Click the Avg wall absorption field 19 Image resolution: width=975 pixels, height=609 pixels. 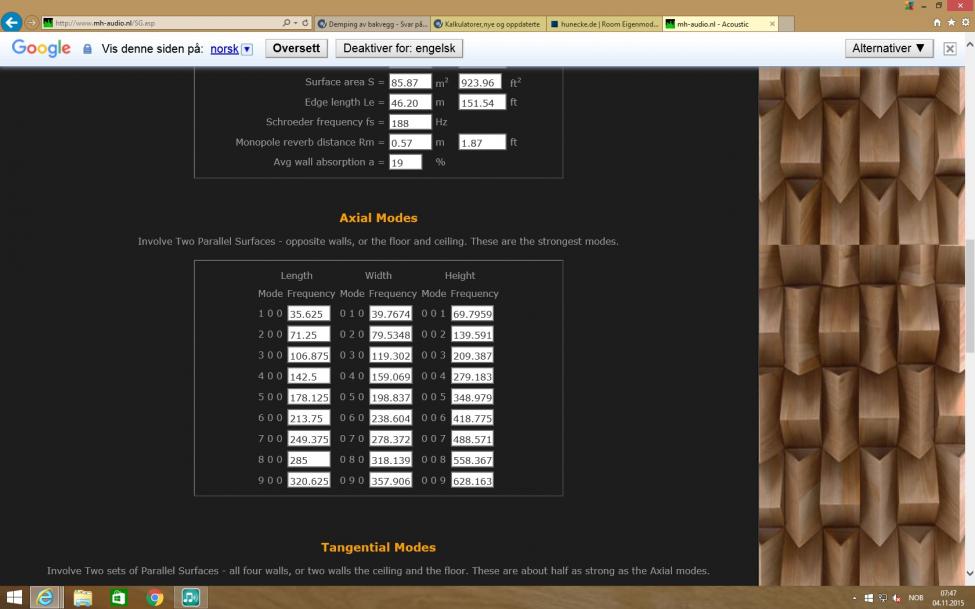click(405, 162)
